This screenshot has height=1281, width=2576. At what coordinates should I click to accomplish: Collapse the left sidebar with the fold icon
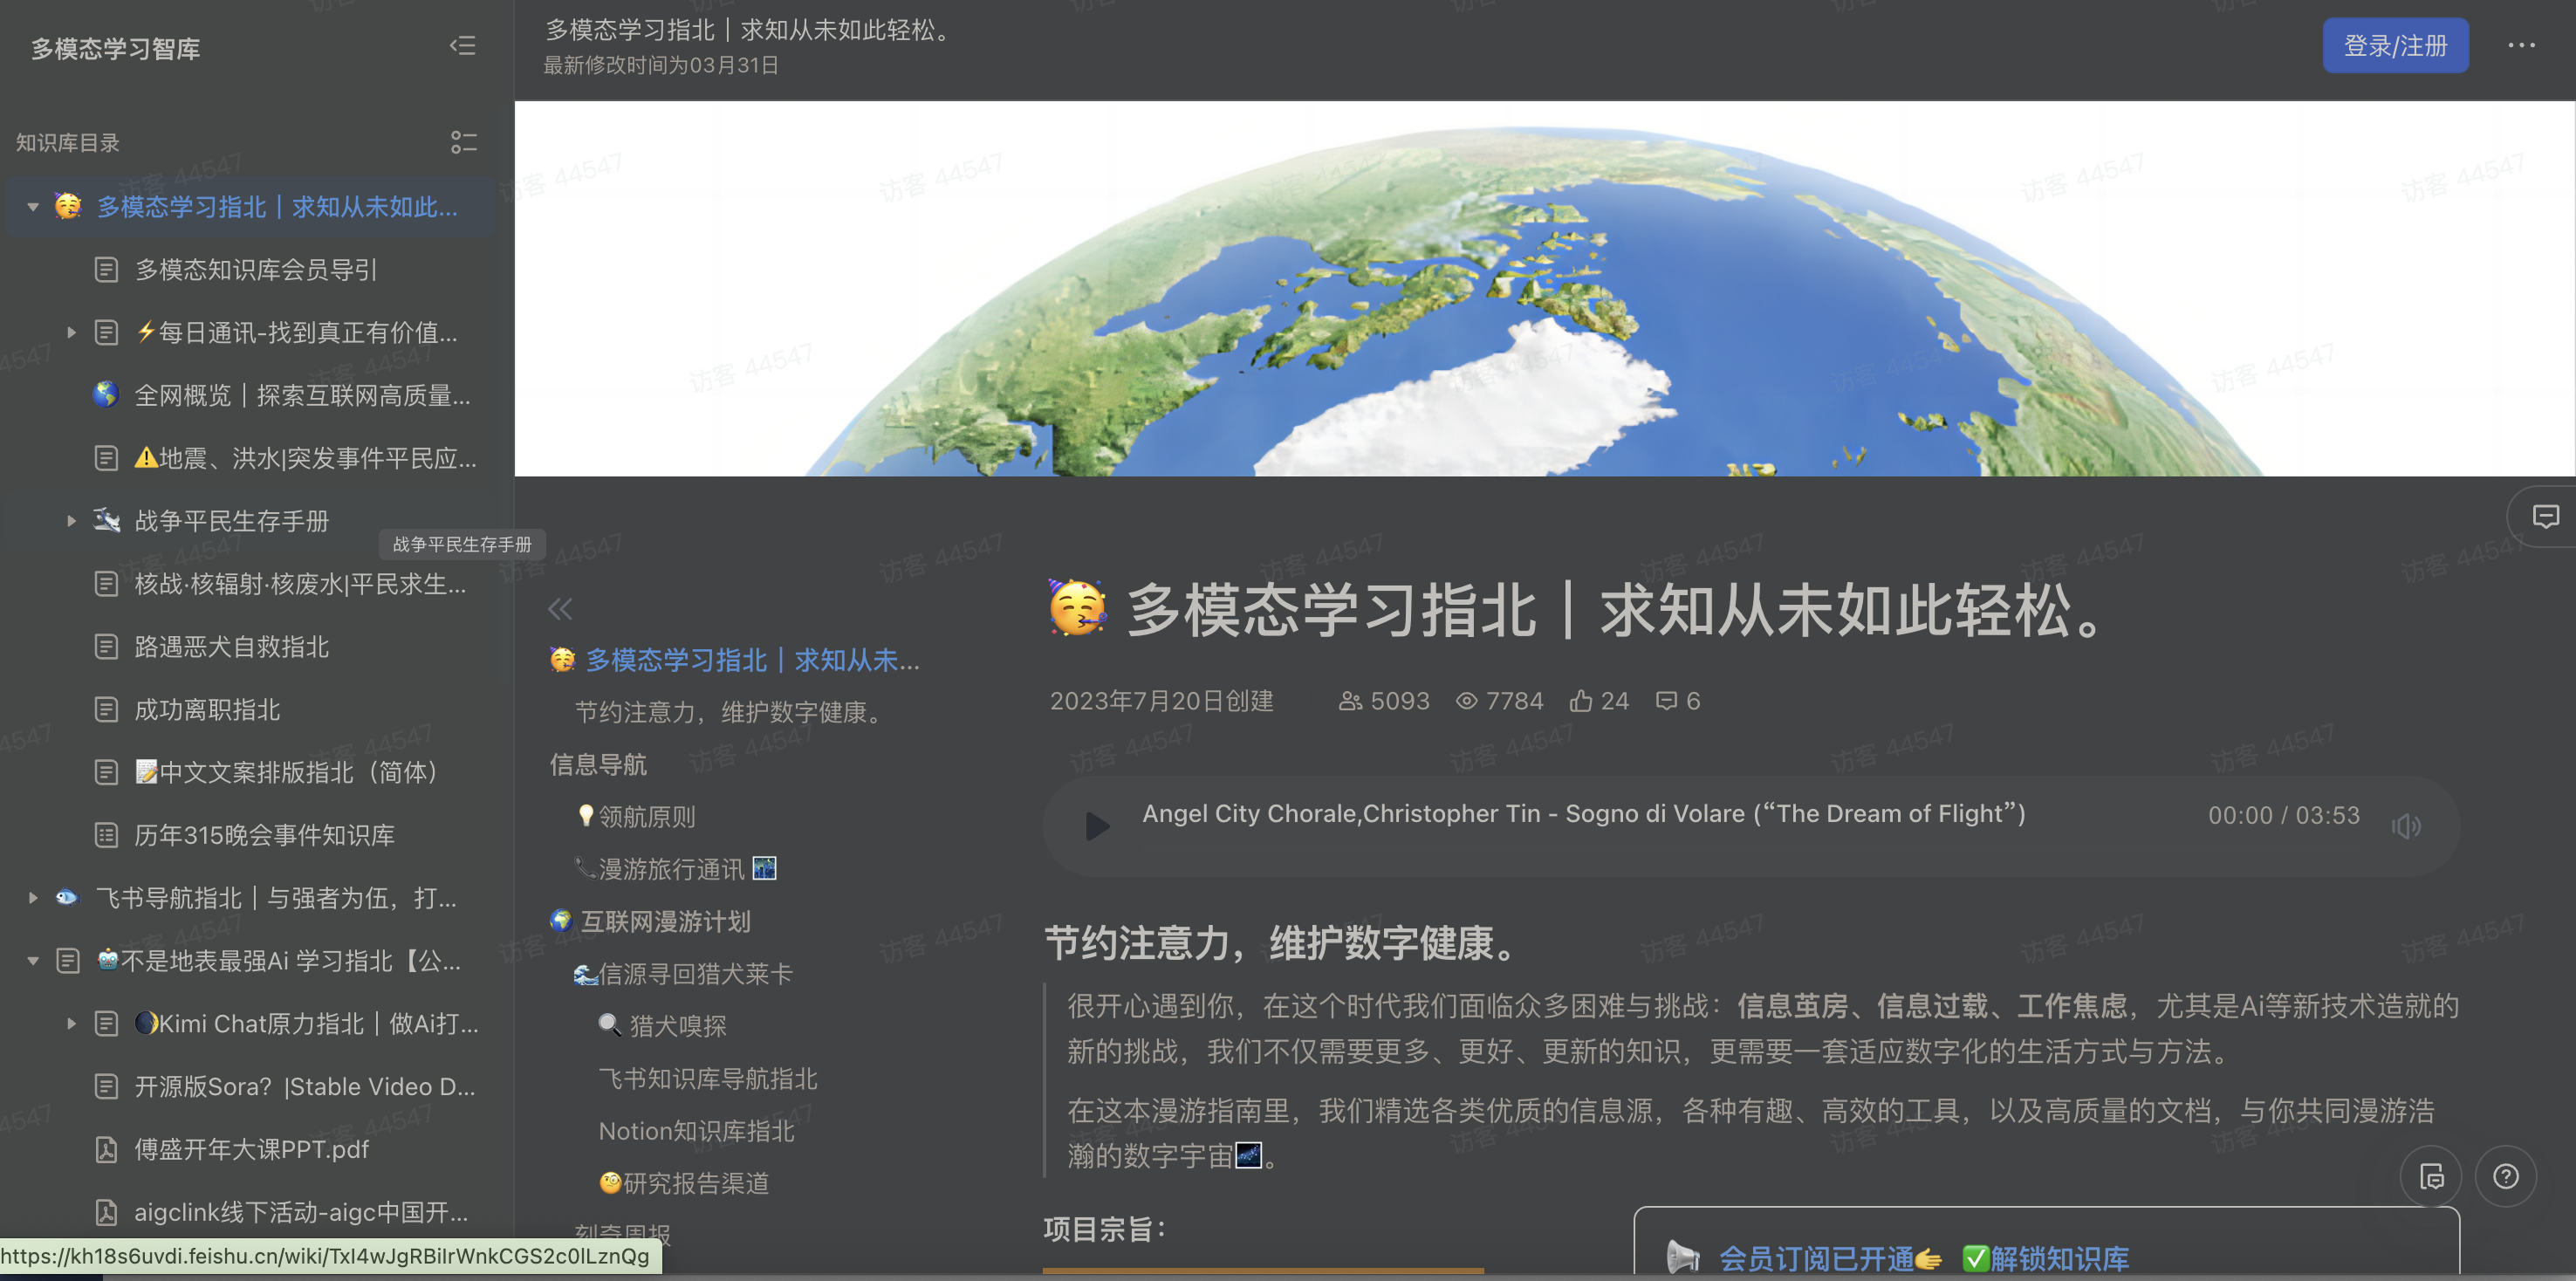(462, 46)
